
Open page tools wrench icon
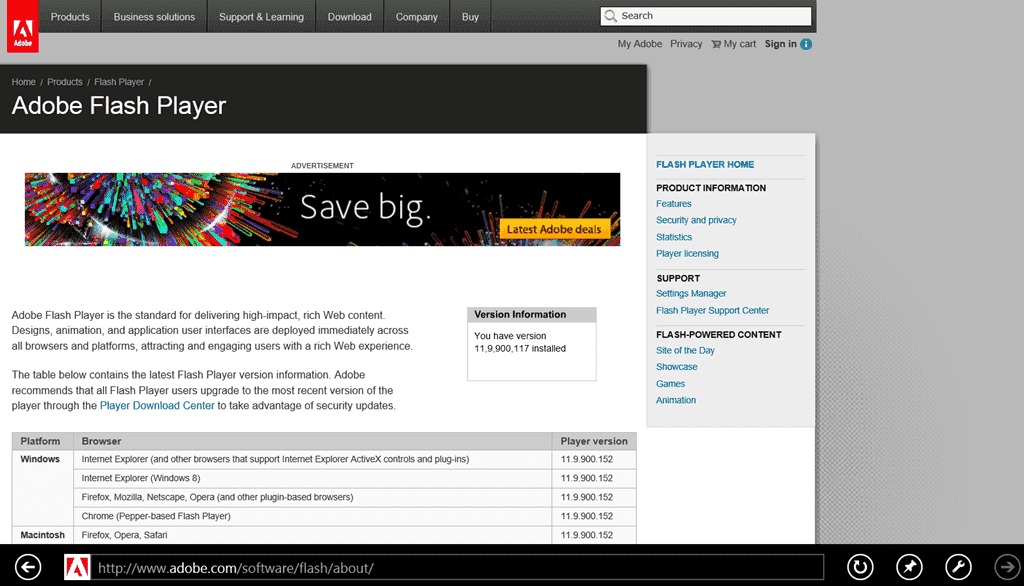pyautogui.click(x=958, y=567)
